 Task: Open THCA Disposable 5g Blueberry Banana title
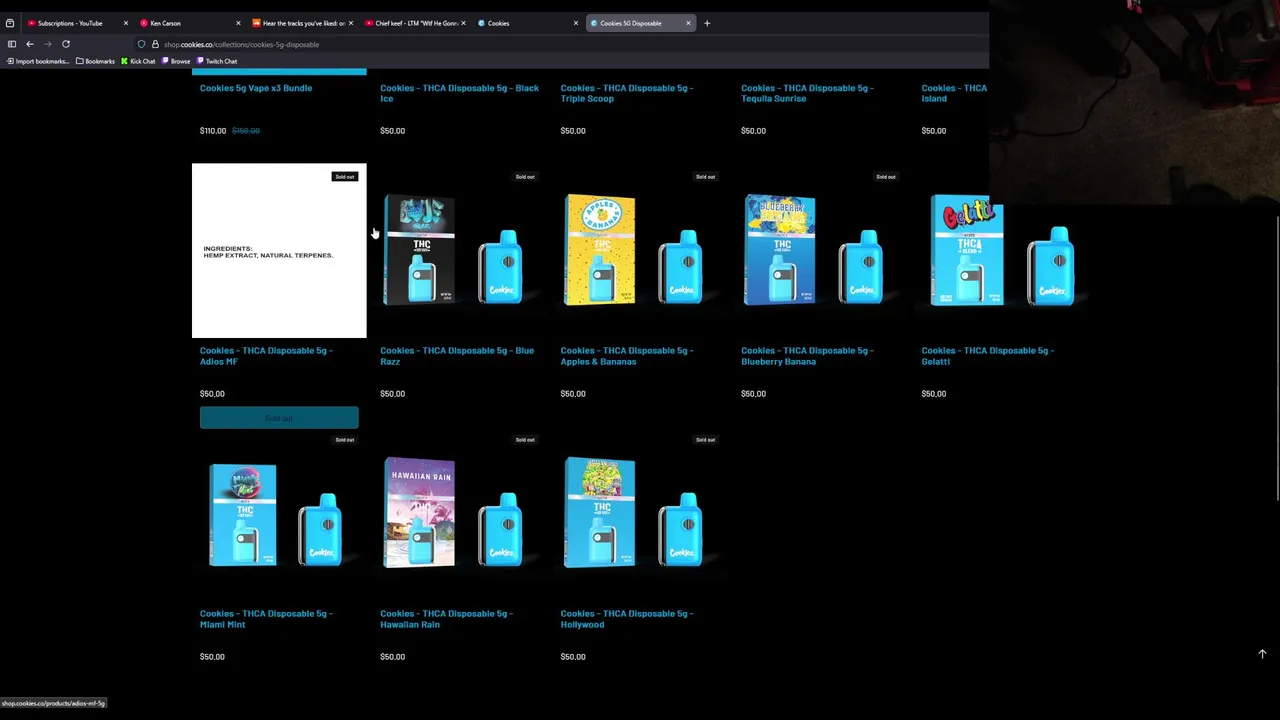pos(807,356)
